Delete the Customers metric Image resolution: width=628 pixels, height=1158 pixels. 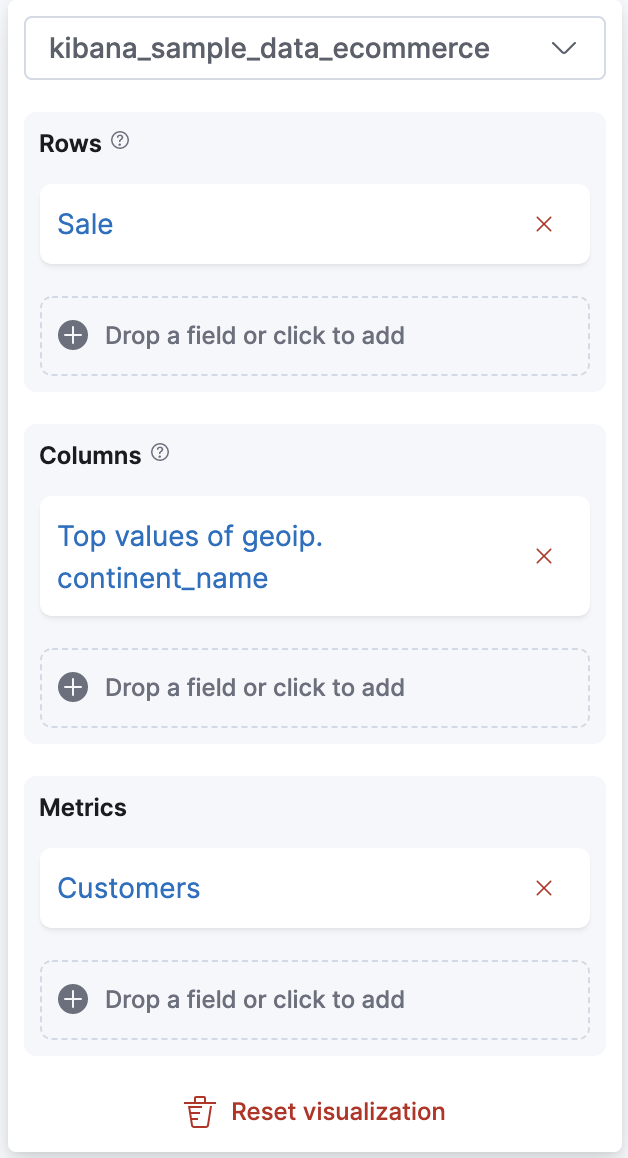pyautogui.click(x=544, y=888)
